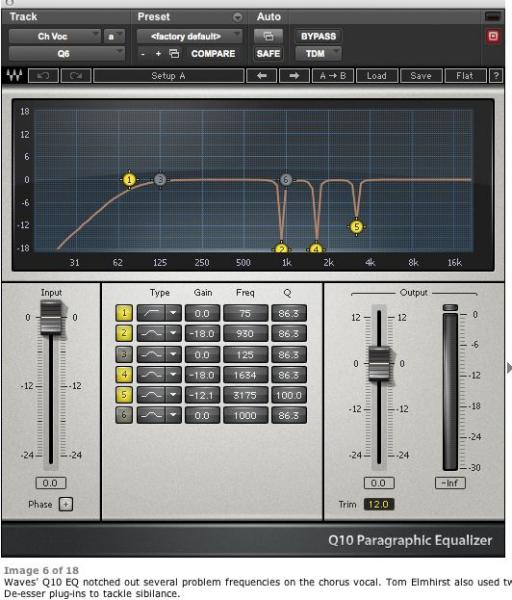Click band 4 frequency field 1634
The image size is (512, 600).
pyautogui.click(x=245, y=375)
